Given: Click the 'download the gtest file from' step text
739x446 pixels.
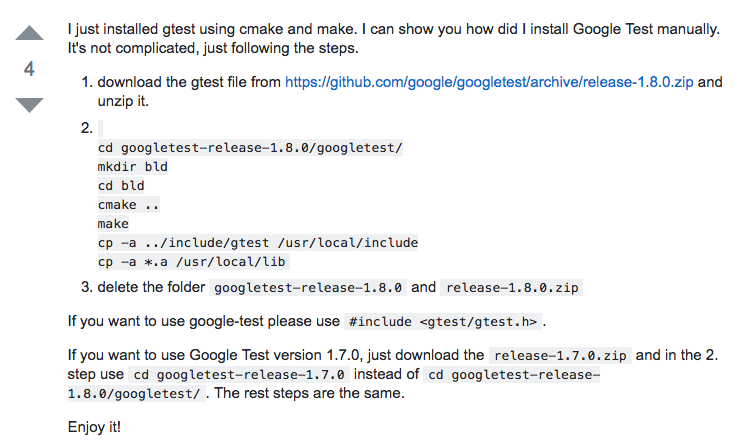Looking at the screenshot, I should click(x=189, y=82).
